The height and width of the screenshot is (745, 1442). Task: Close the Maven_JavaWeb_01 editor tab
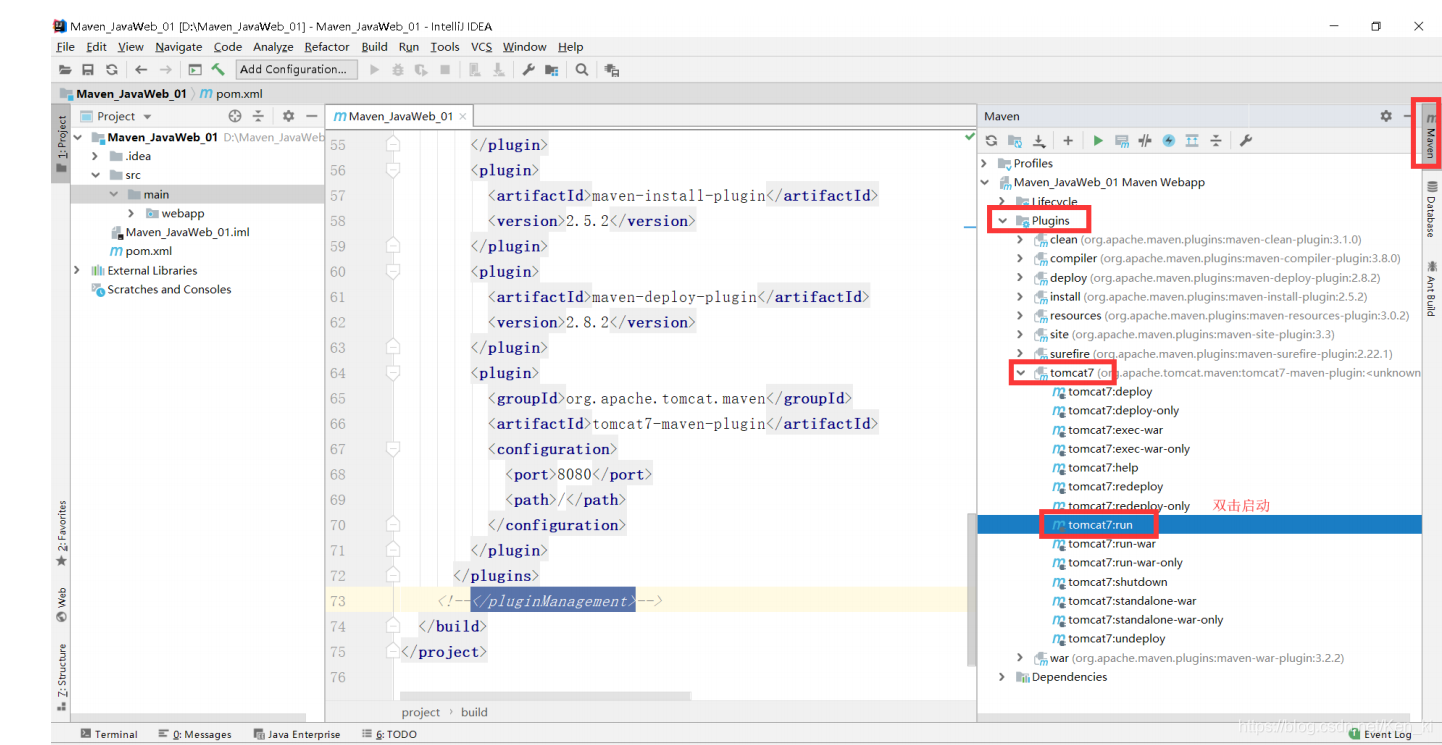click(x=464, y=117)
